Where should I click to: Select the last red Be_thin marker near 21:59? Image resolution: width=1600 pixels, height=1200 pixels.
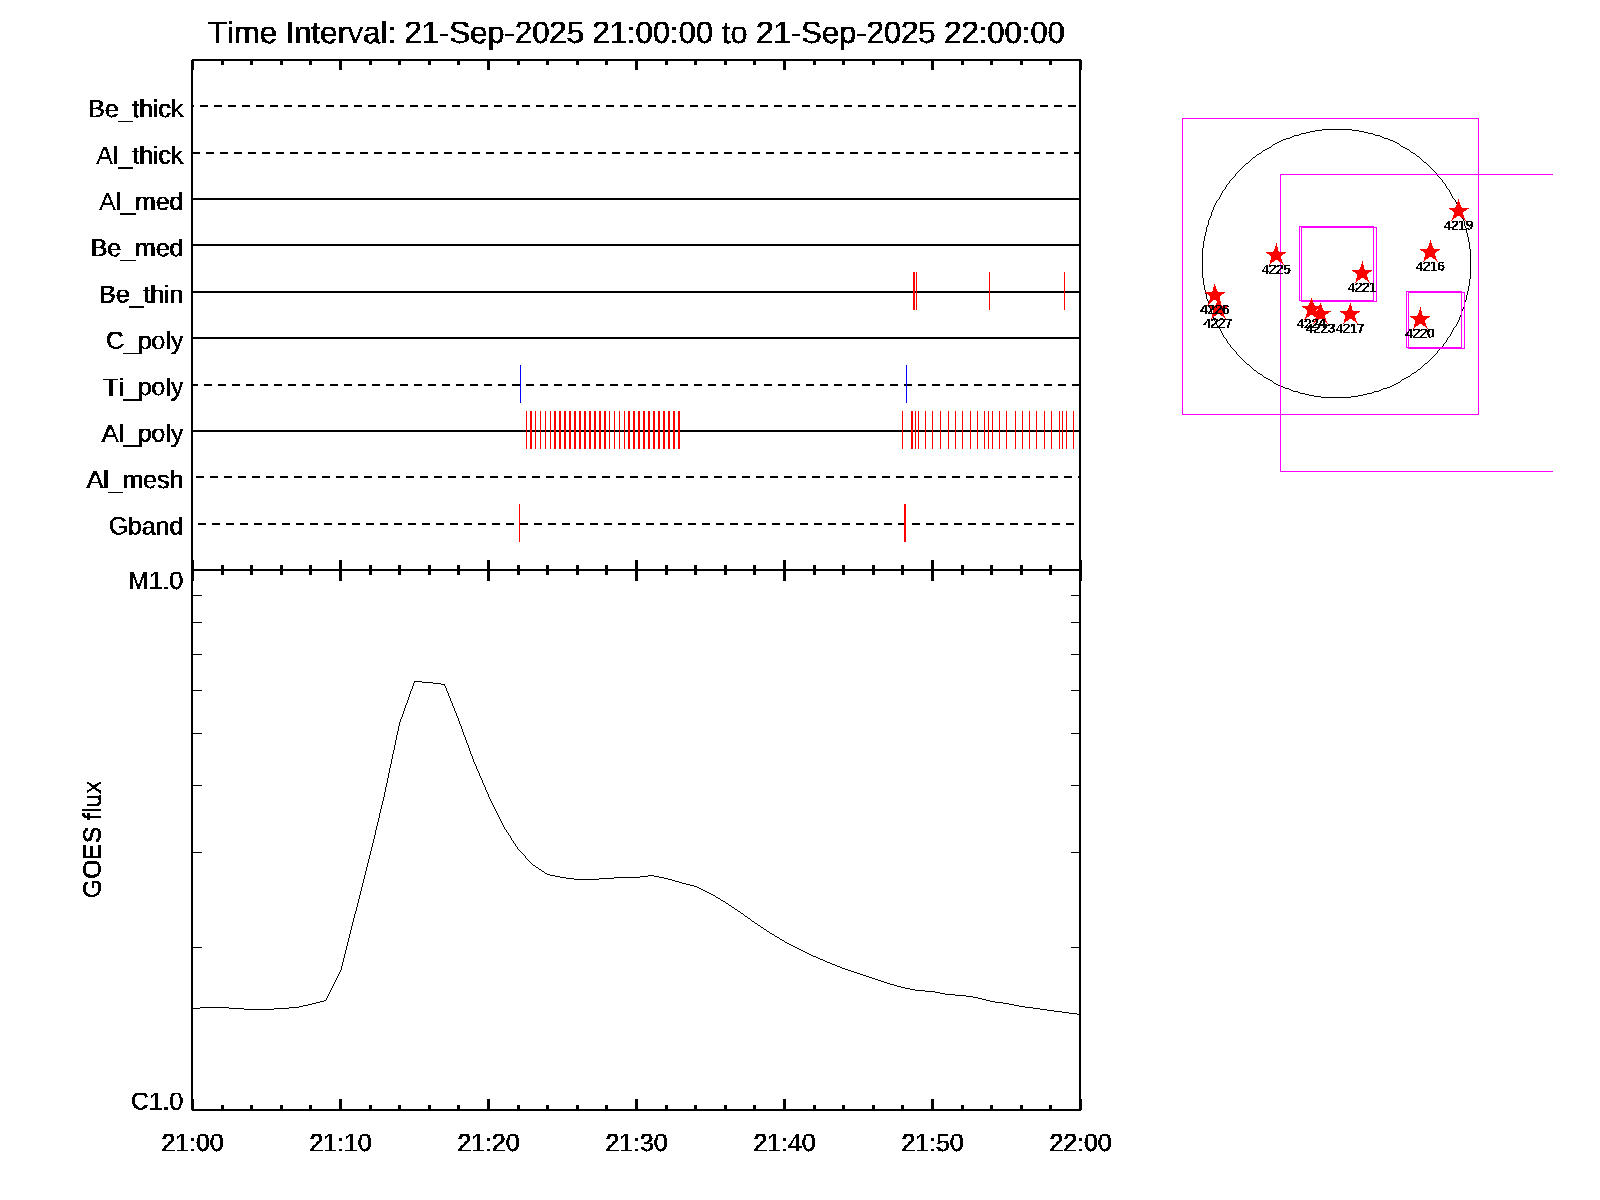pos(1064,291)
